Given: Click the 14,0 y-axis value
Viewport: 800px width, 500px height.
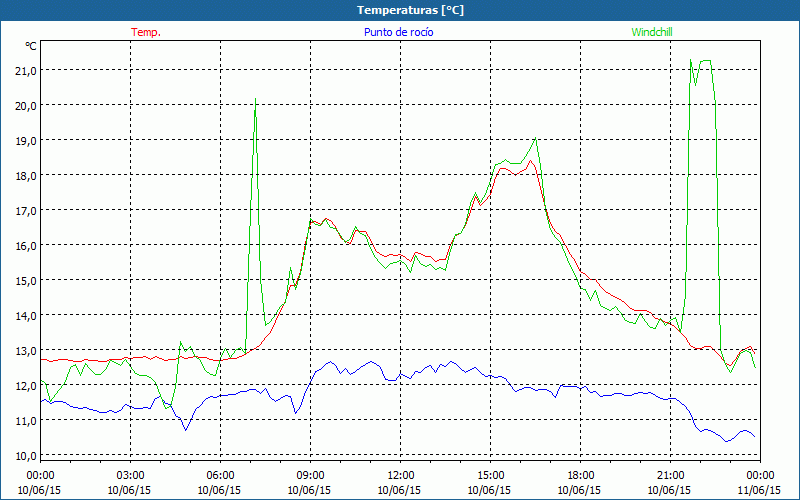Looking at the screenshot, I should coord(25,315).
